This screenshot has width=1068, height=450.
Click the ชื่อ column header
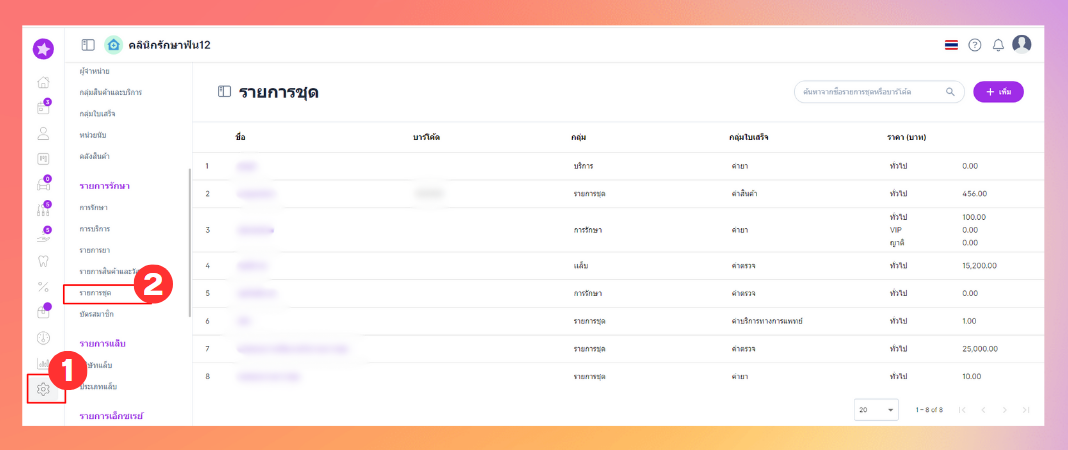pyautogui.click(x=240, y=138)
